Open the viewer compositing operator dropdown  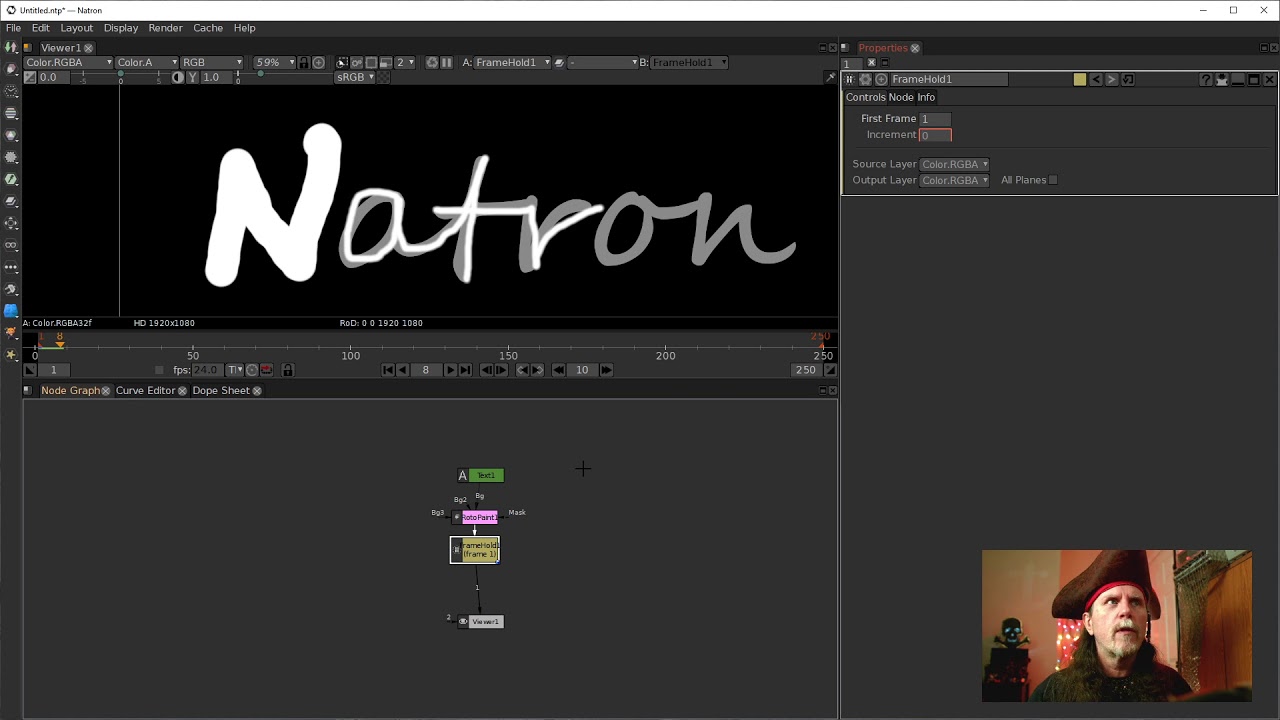[603, 62]
